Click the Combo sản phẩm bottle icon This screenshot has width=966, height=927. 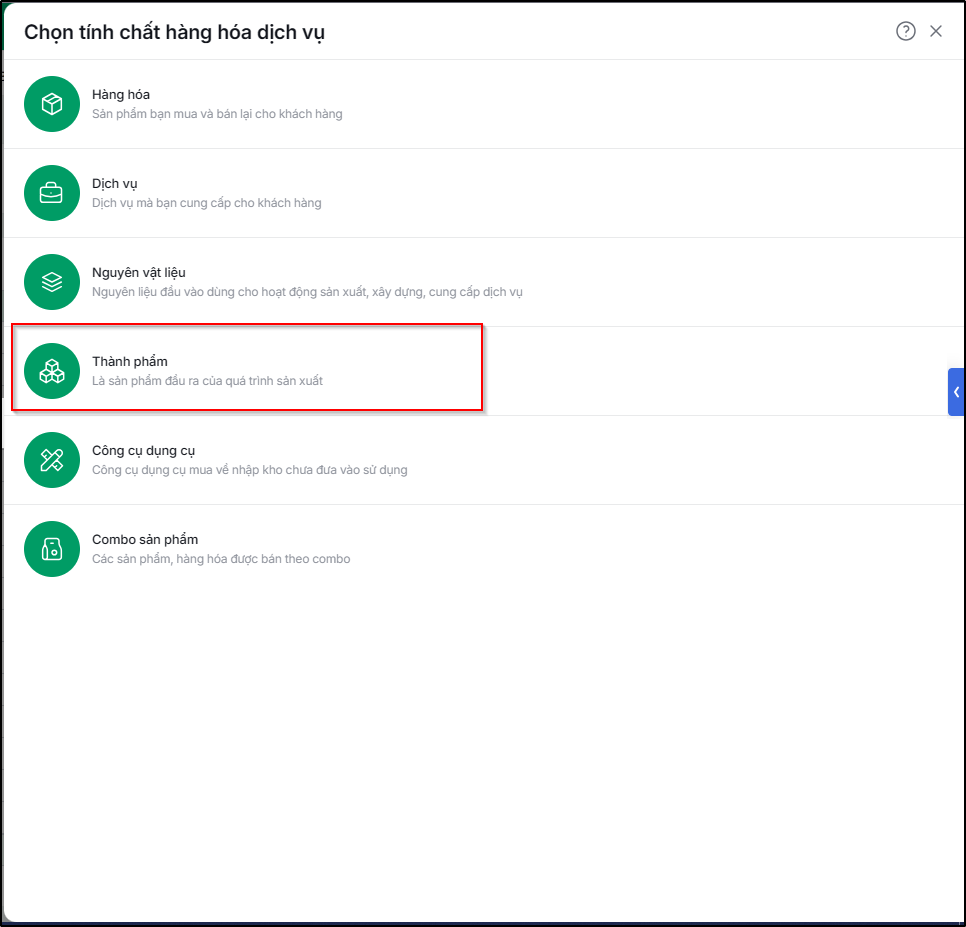click(x=52, y=549)
